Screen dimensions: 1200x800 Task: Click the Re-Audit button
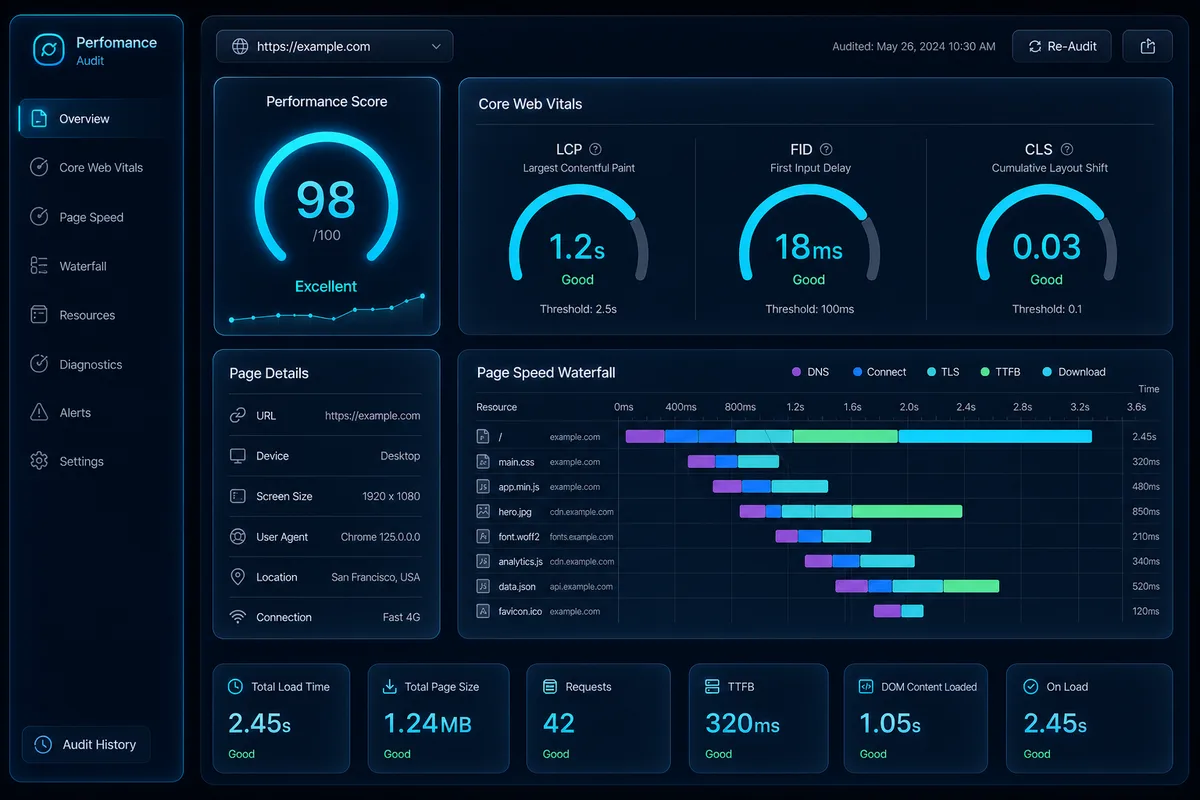click(x=1062, y=46)
